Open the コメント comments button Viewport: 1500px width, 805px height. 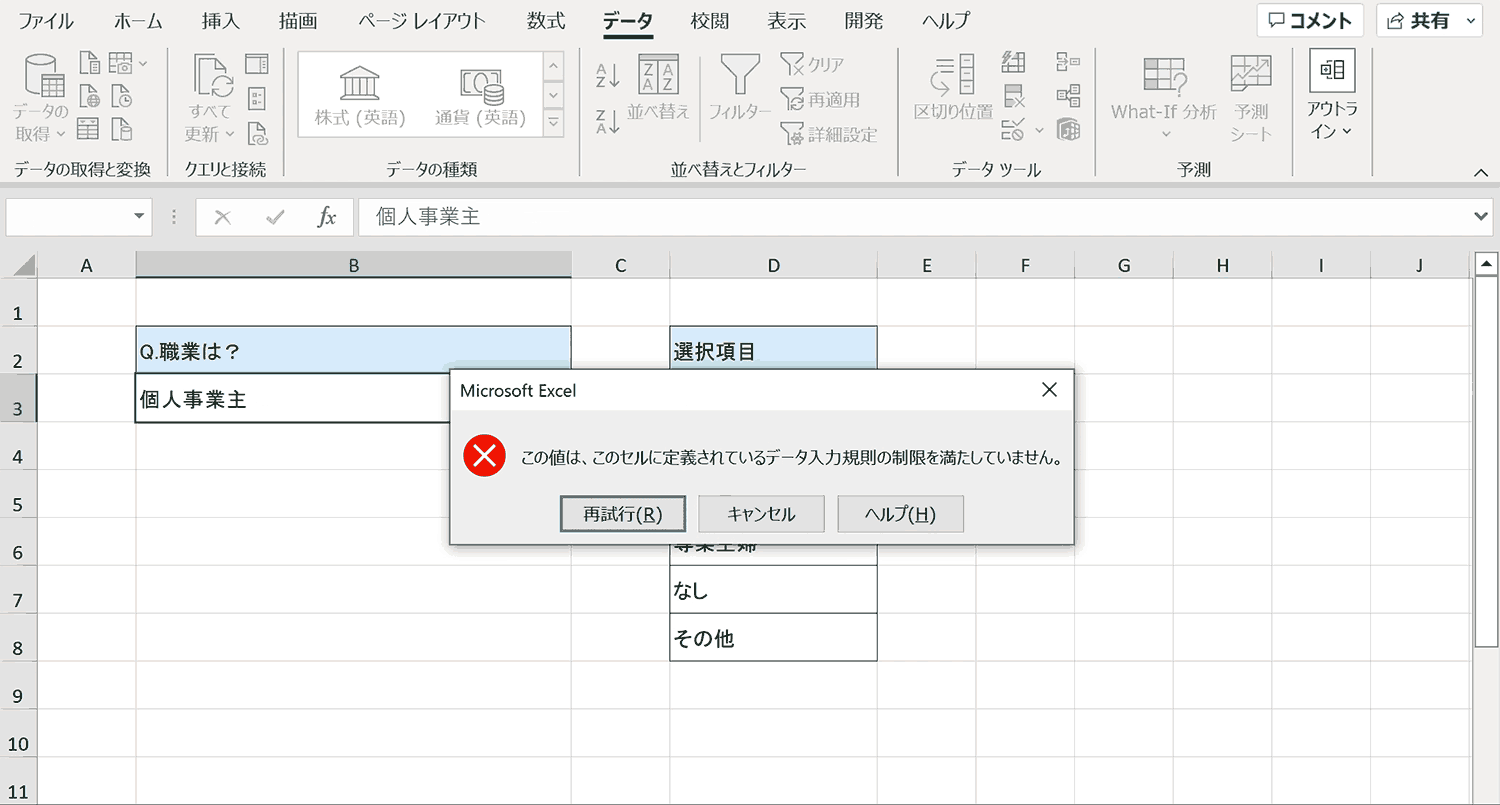(x=1311, y=20)
